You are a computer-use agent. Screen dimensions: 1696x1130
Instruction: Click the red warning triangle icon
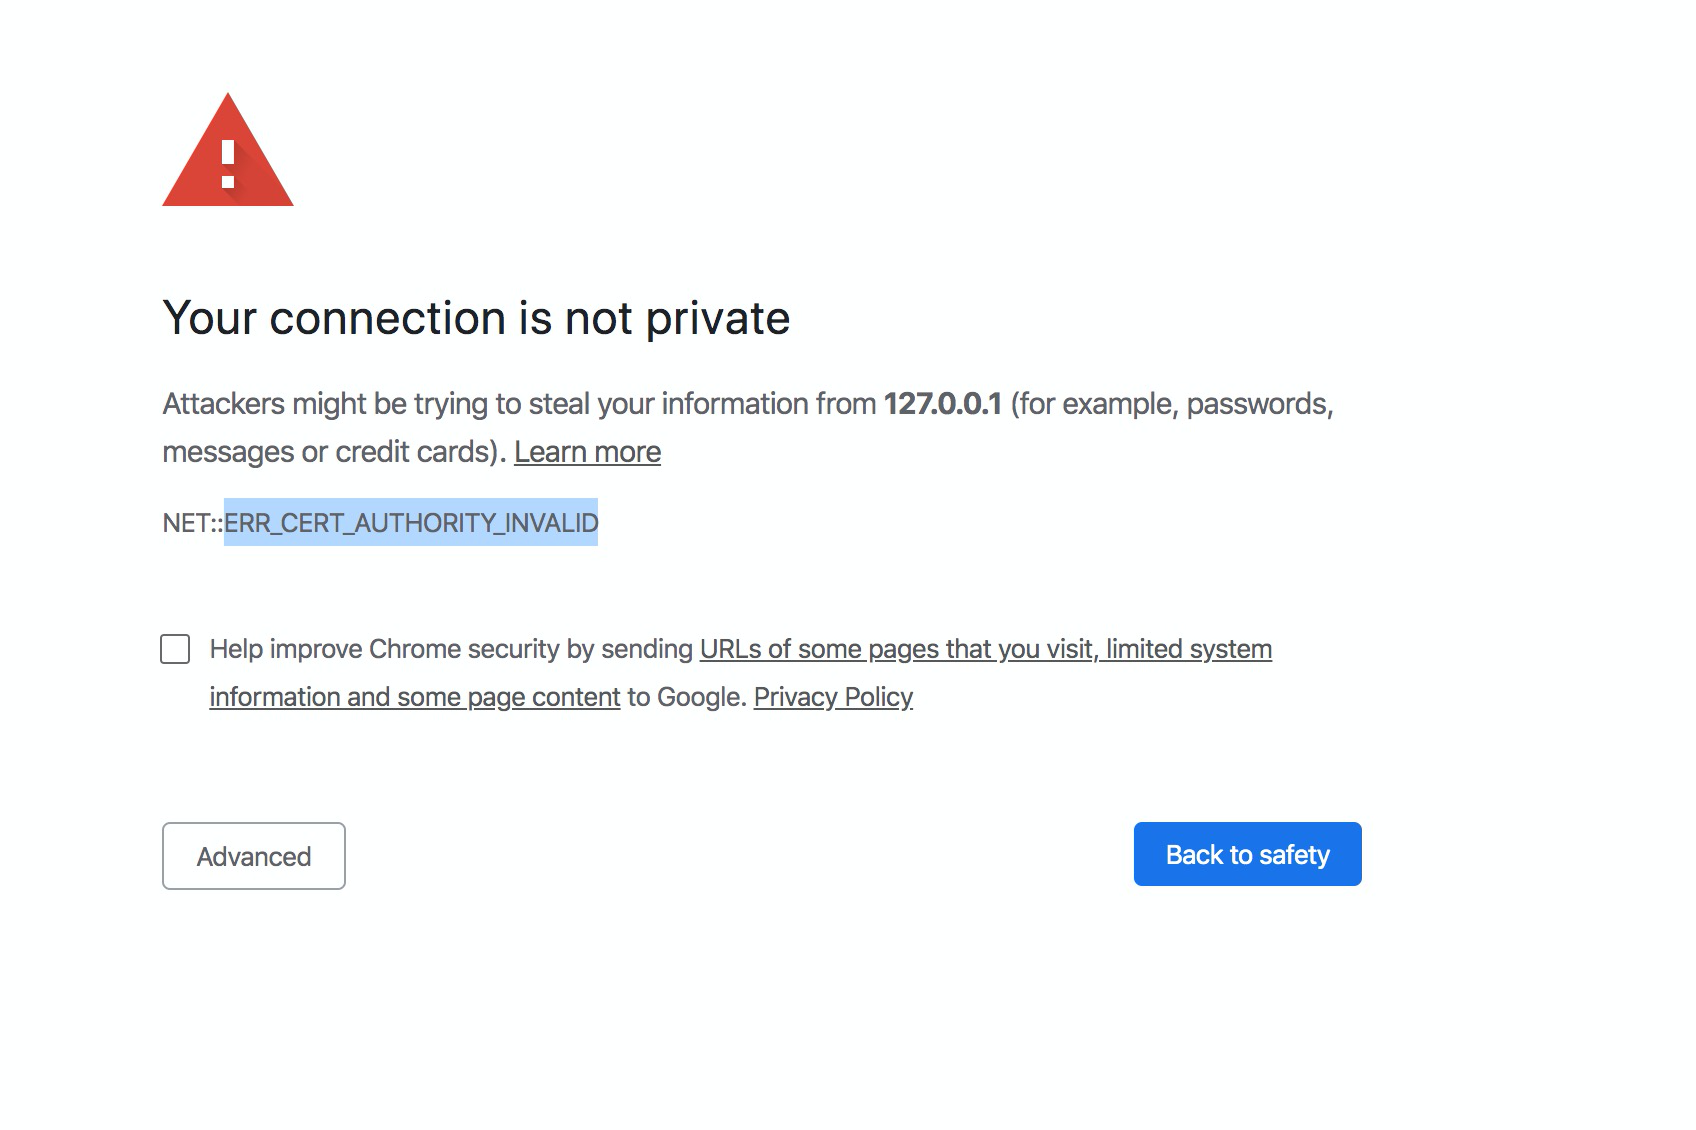[228, 150]
